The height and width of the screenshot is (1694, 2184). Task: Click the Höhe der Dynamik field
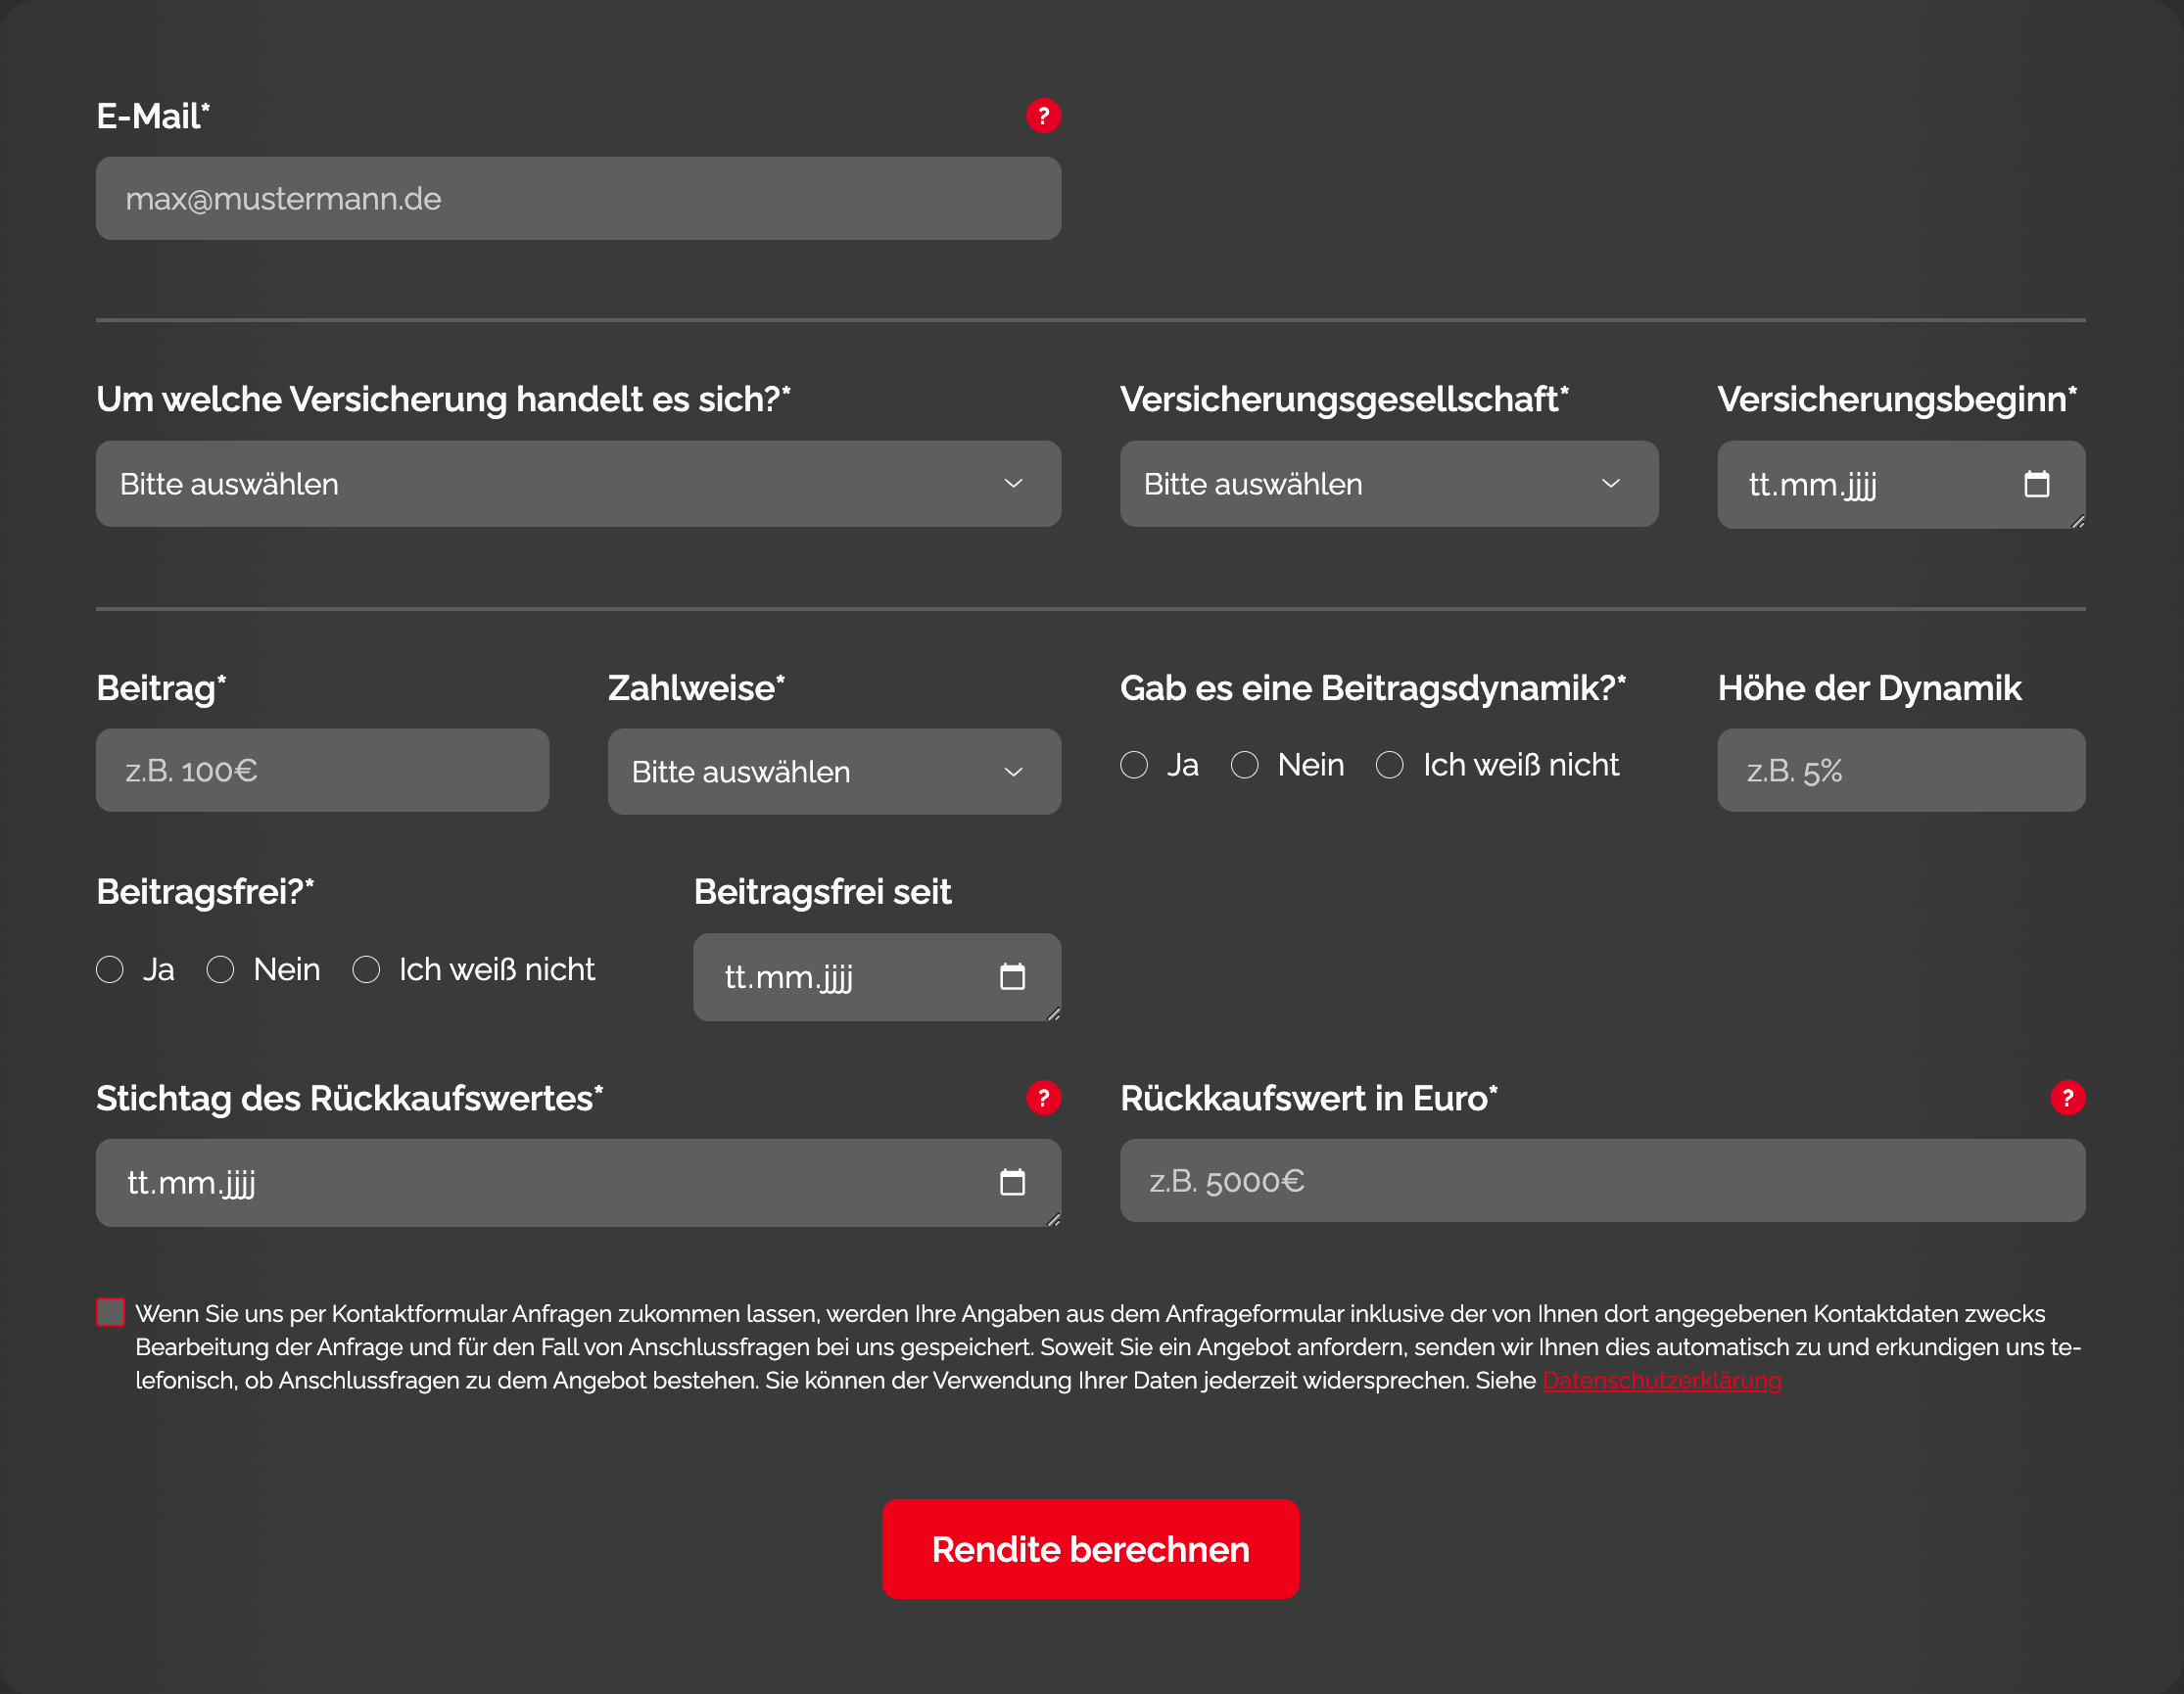click(x=1900, y=770)
